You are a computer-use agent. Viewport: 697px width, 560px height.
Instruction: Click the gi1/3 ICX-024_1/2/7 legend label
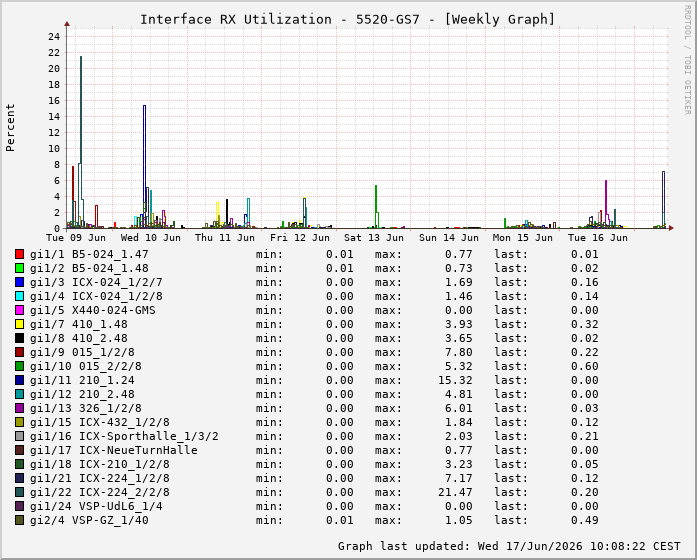[x=96, y=282]
